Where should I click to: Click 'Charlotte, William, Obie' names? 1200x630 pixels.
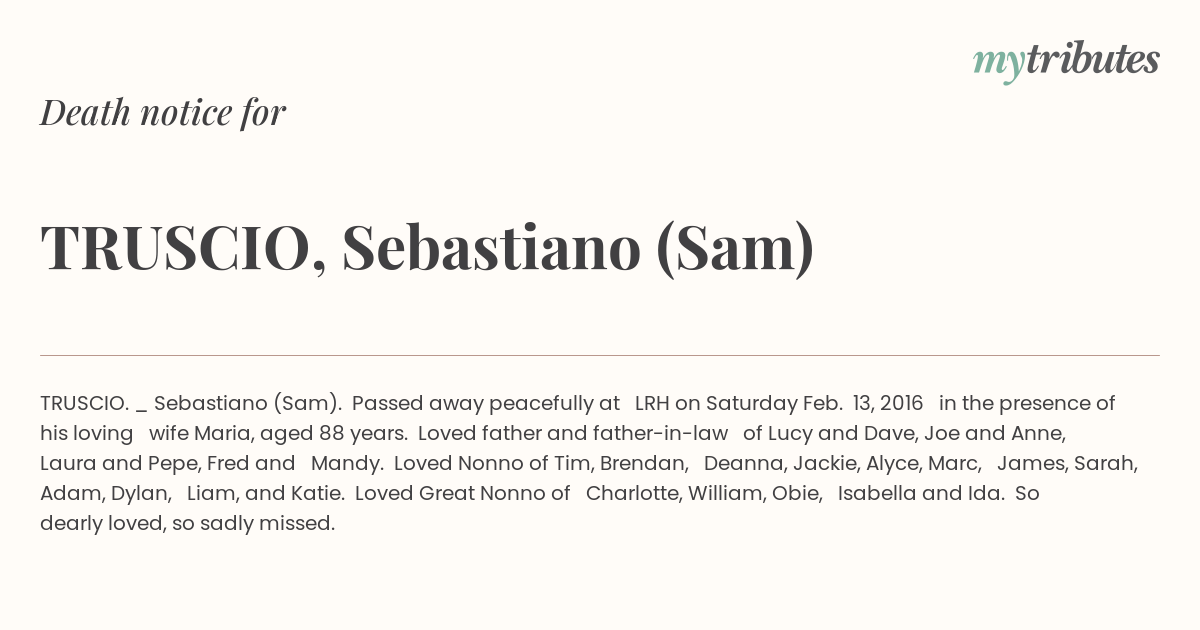[704, 493]
